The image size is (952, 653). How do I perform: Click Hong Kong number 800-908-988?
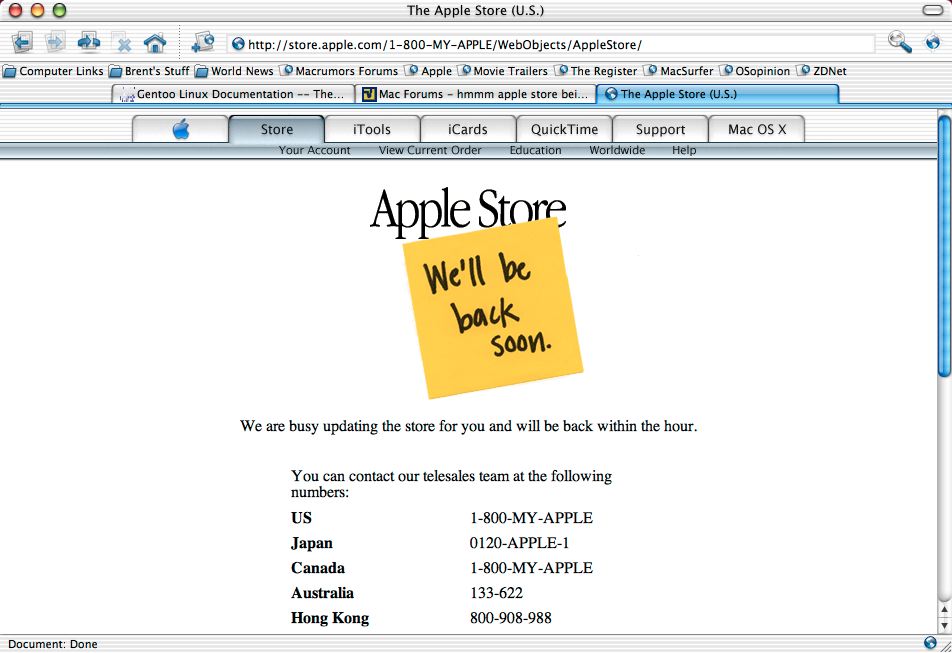click(x=511, y=618)
